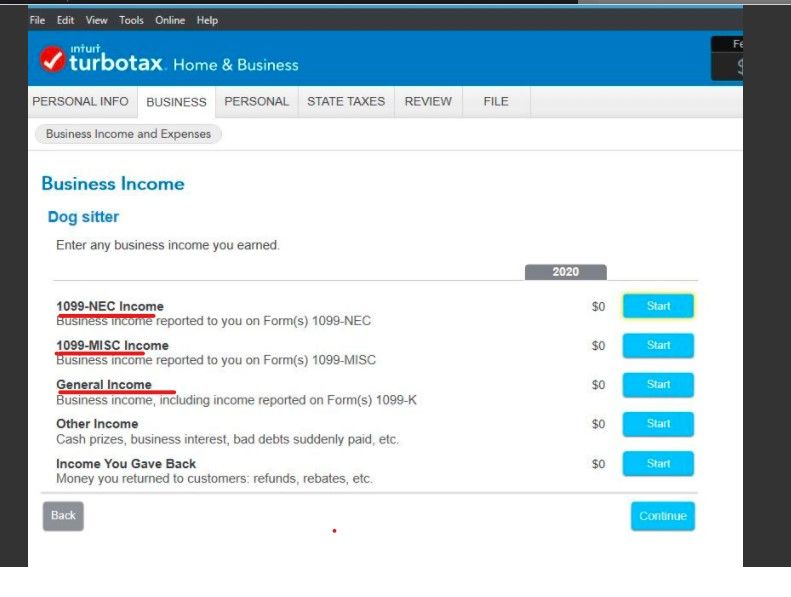Open the Help menu
The image size is (791, 597).
(207, 20)
